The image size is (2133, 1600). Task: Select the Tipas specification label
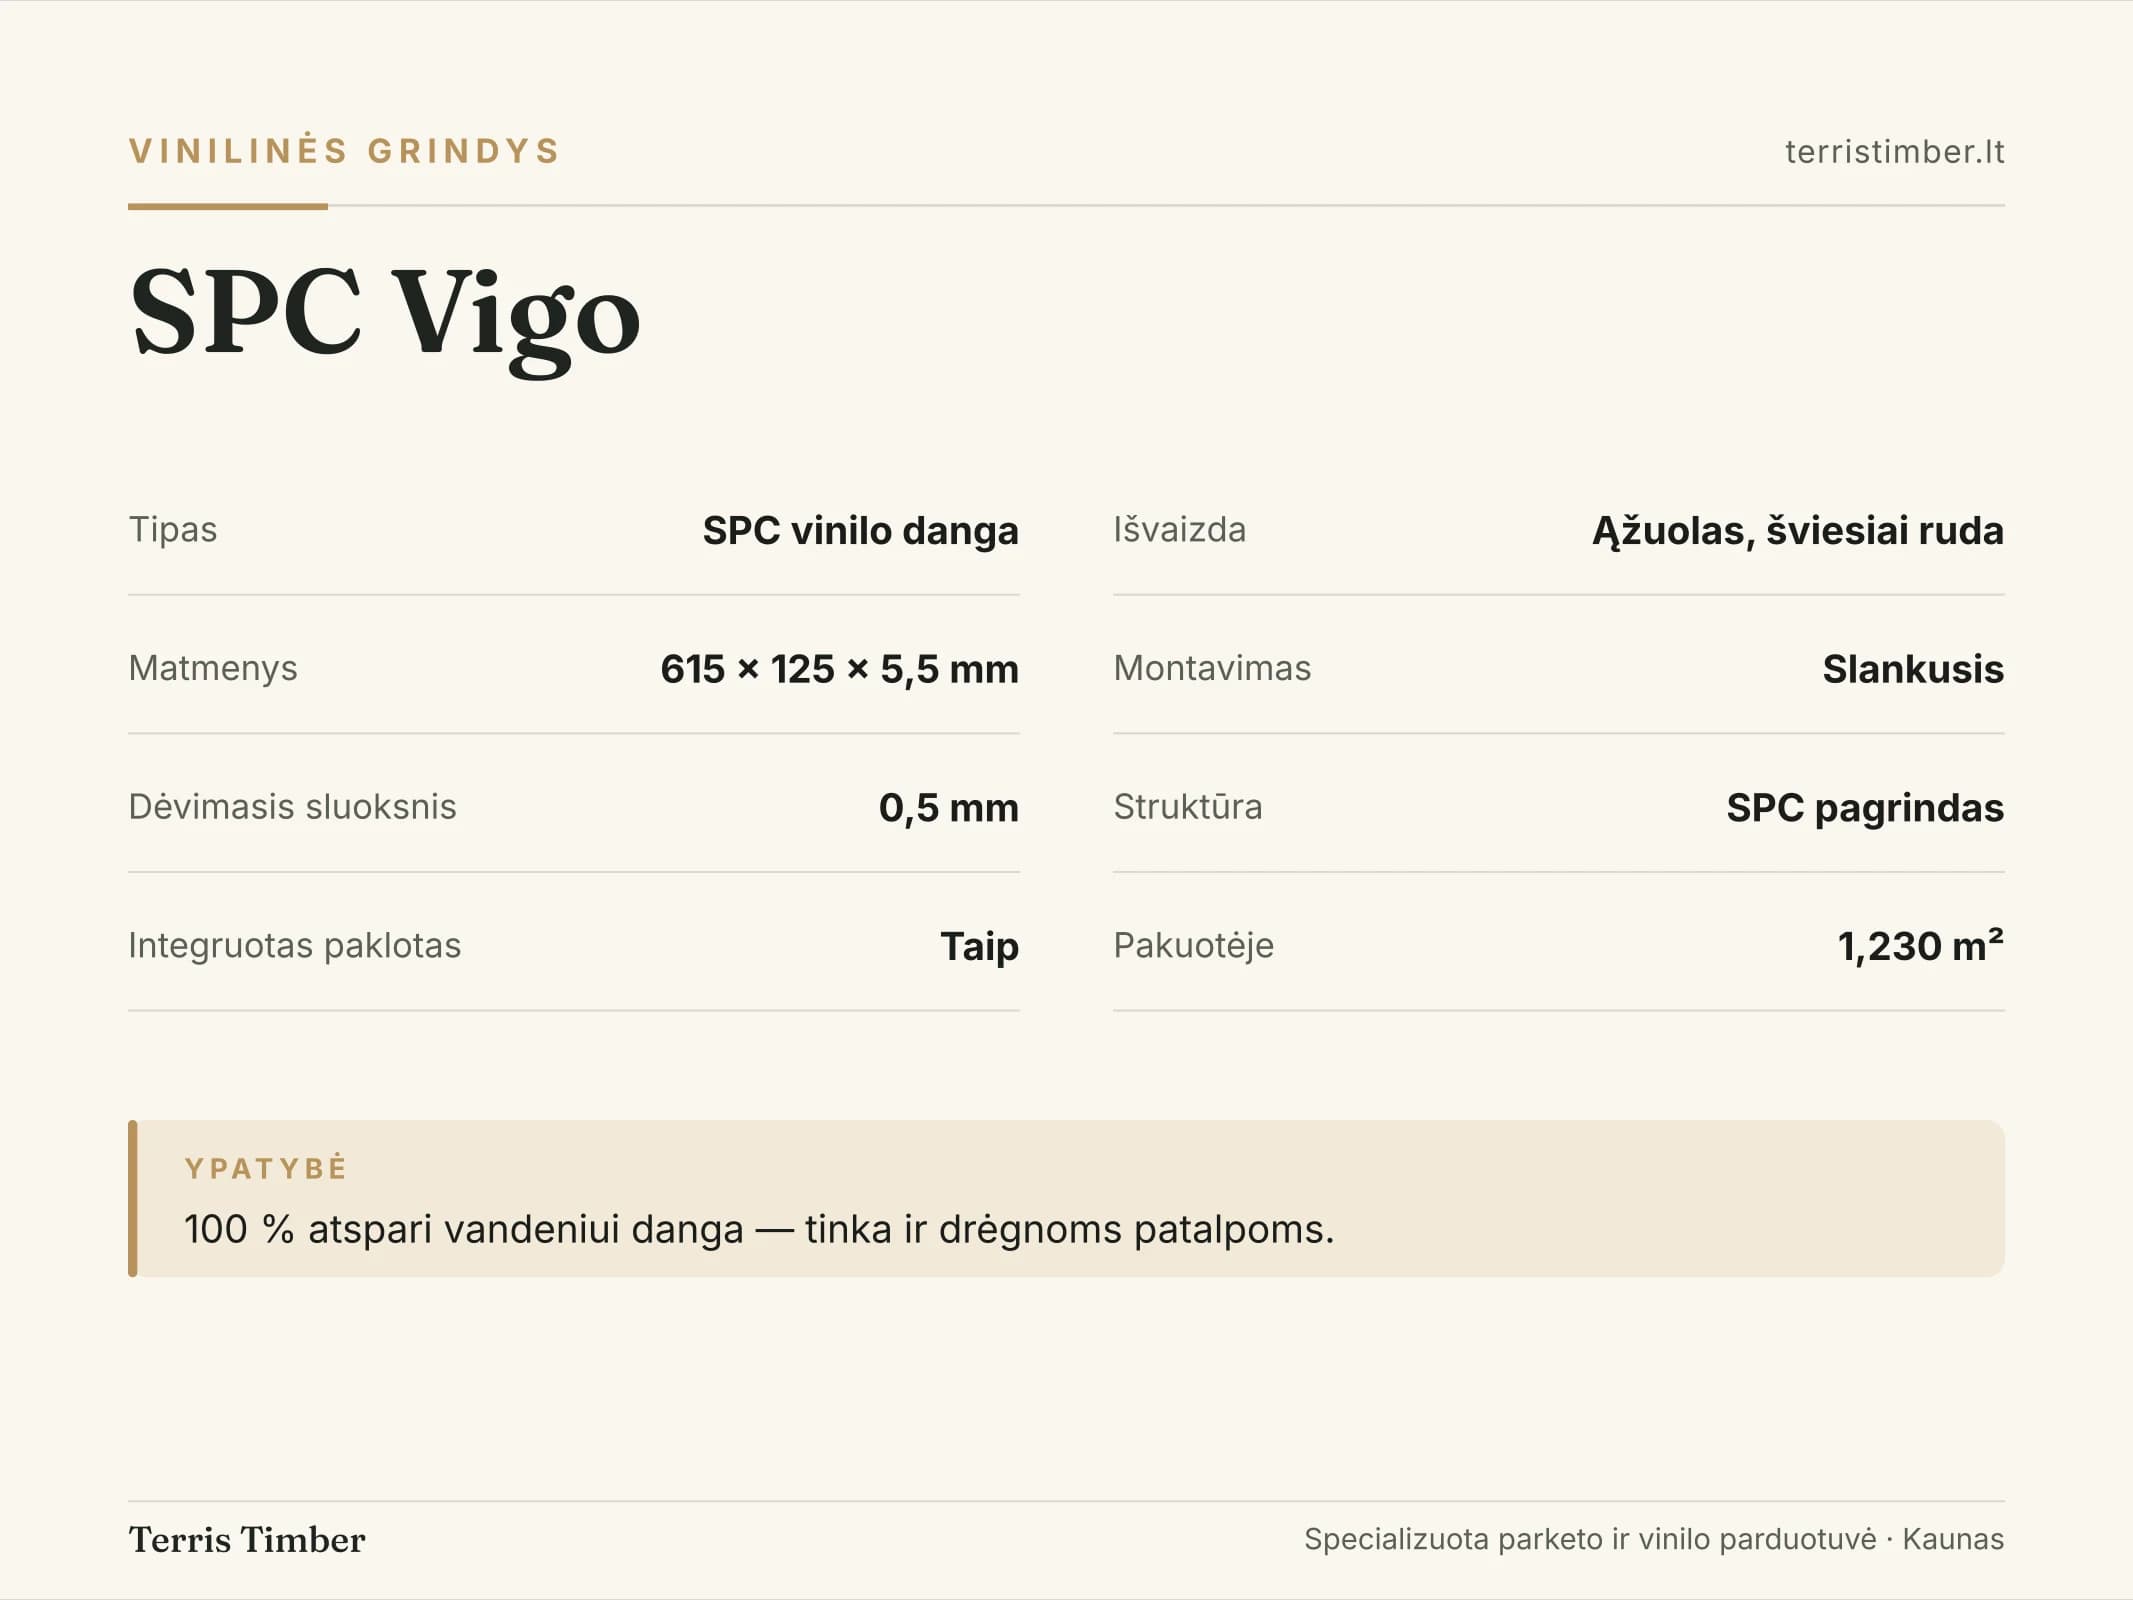point(173,529)
